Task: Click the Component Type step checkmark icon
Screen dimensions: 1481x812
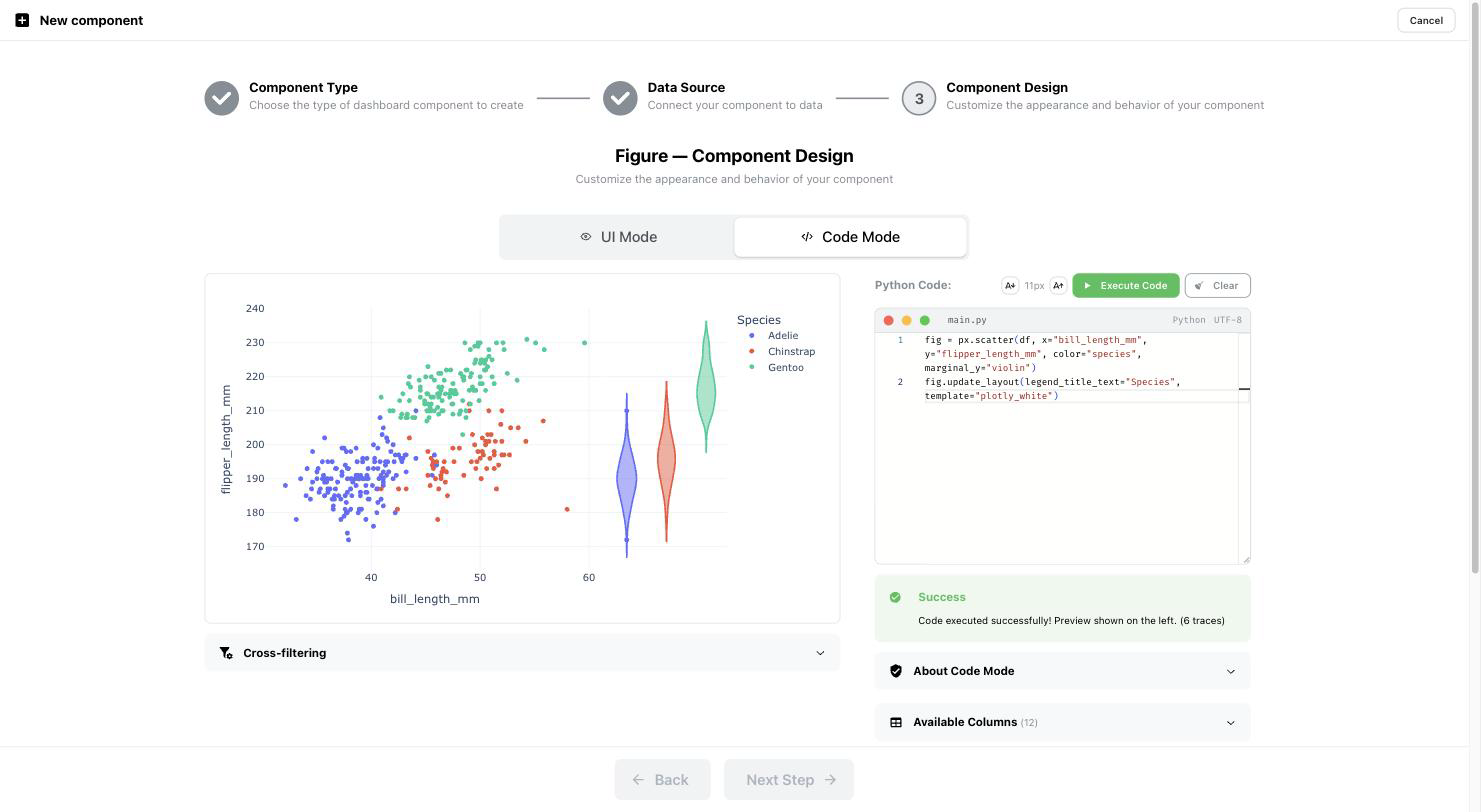Action: pyautogui.click(x=222, y=98)
